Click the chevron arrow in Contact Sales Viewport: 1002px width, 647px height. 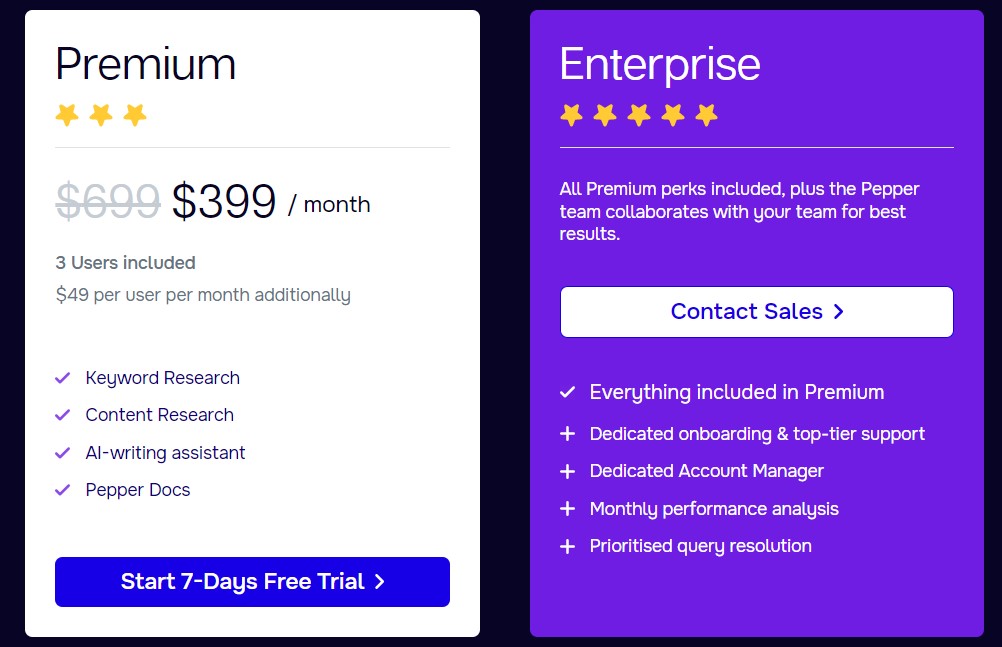[838, 311]
